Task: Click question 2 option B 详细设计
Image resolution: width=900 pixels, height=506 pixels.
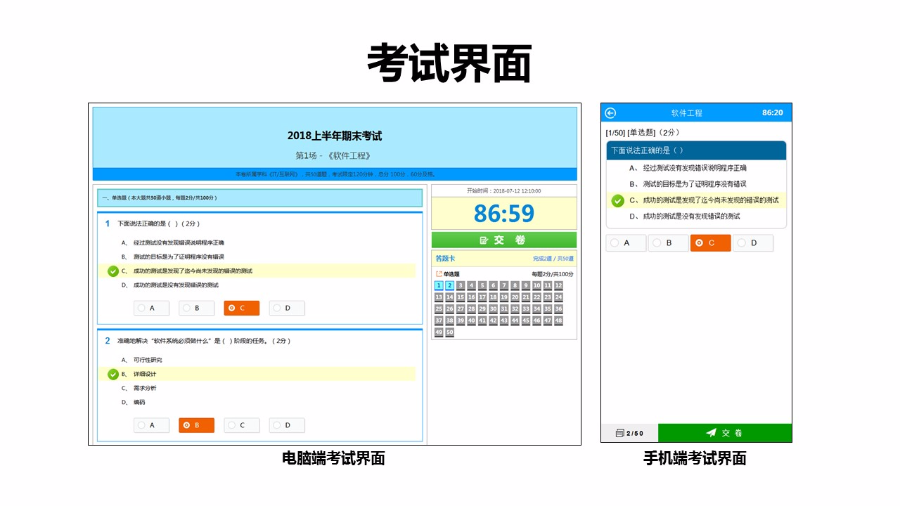Action: [145, 374]
